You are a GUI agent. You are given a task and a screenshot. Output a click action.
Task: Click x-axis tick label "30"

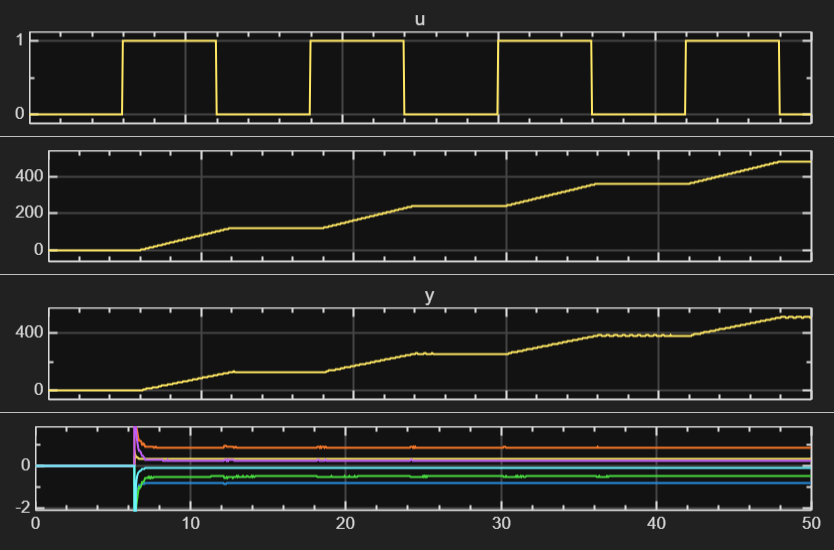(501, 522)
